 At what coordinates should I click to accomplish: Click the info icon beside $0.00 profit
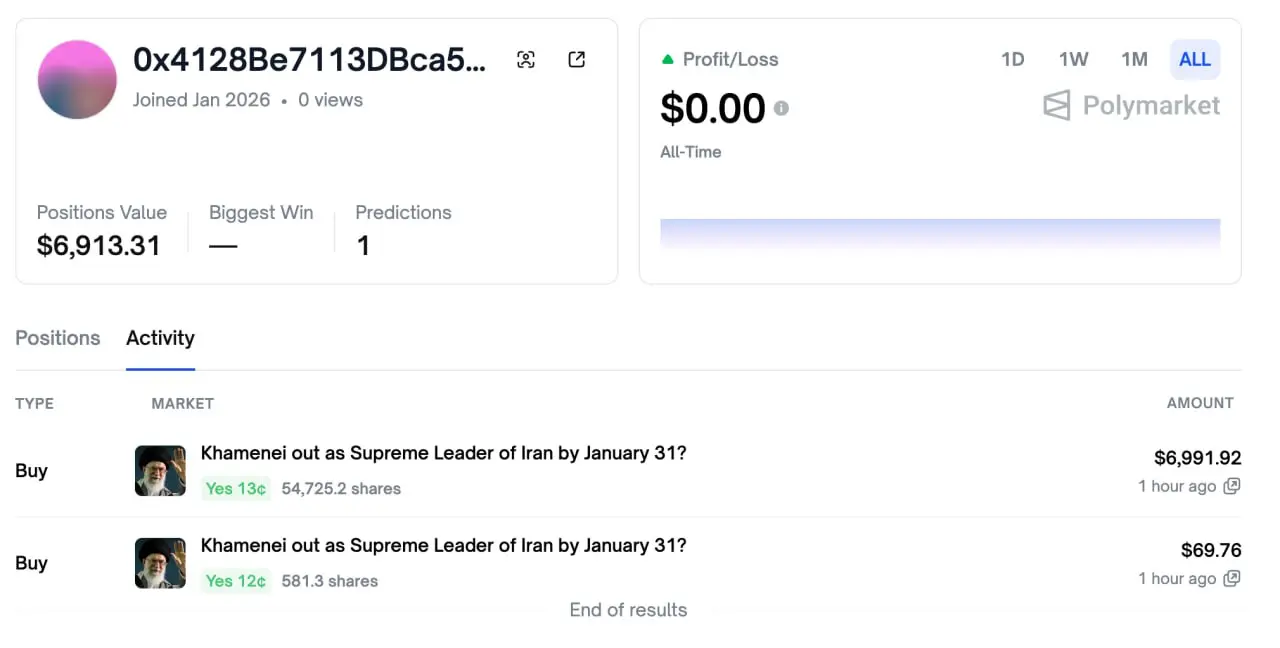[x=781, y=108]
